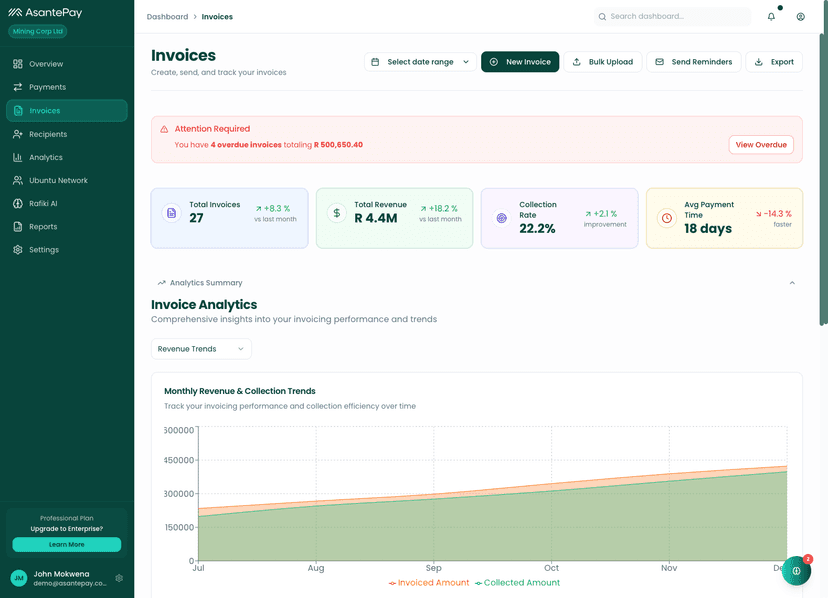Navigate to Dashboard via breadcrumb
The image size is (828, 598).
pos(167,16)
